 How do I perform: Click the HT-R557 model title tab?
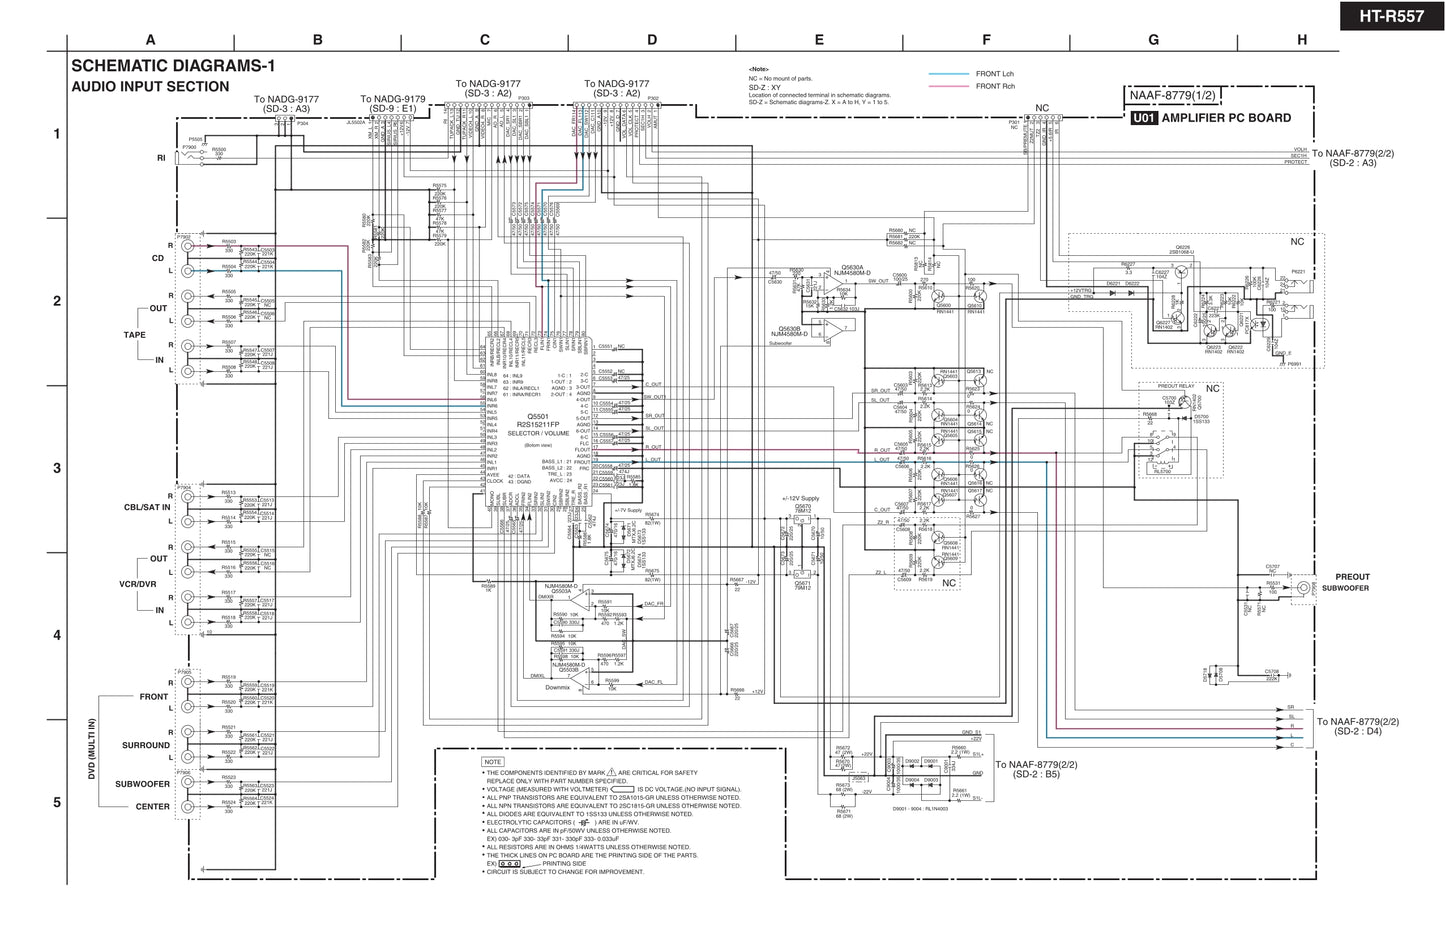(x=1390, y=16)
